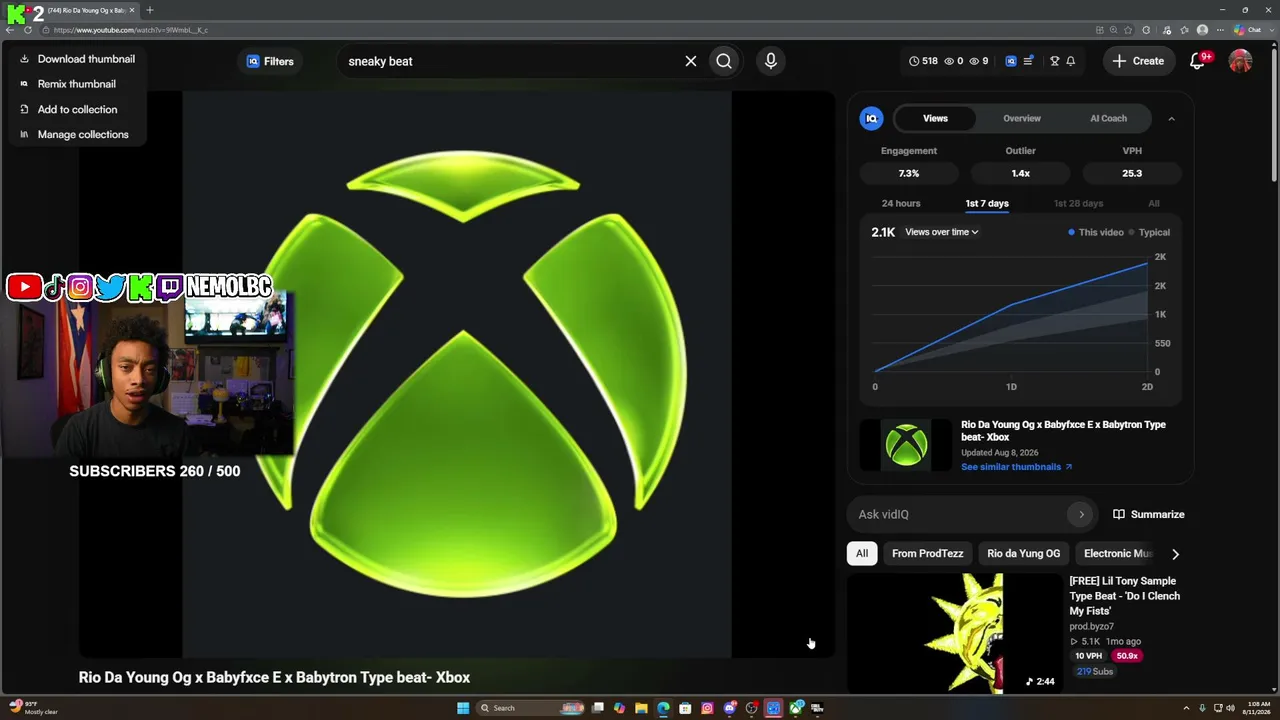Select the 'All' filter chip
This screenshot has height=720, width=1280.
coord(862,553)
